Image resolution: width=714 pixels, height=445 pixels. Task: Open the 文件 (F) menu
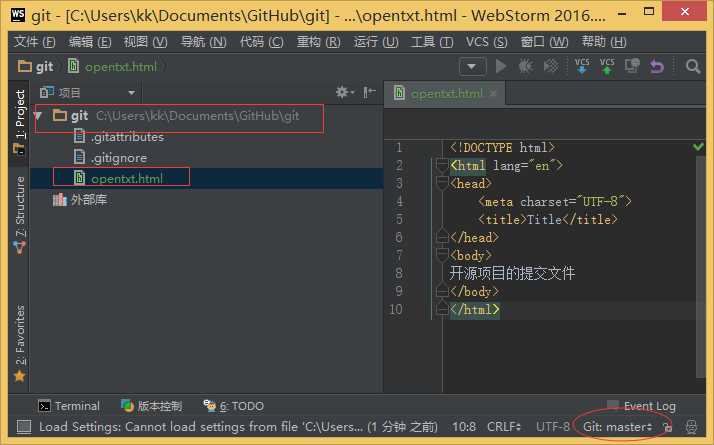35,42
